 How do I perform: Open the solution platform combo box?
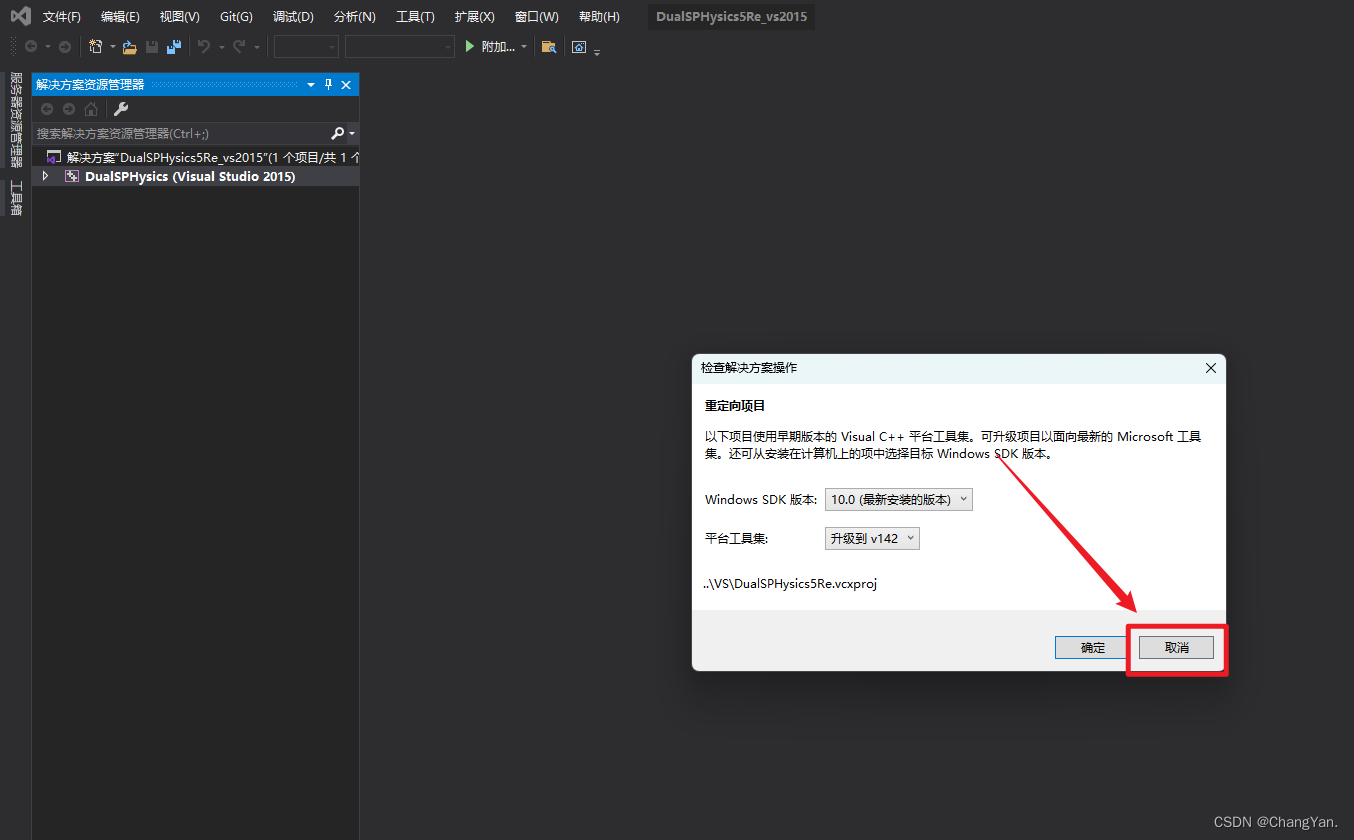[x=400, y=47]
